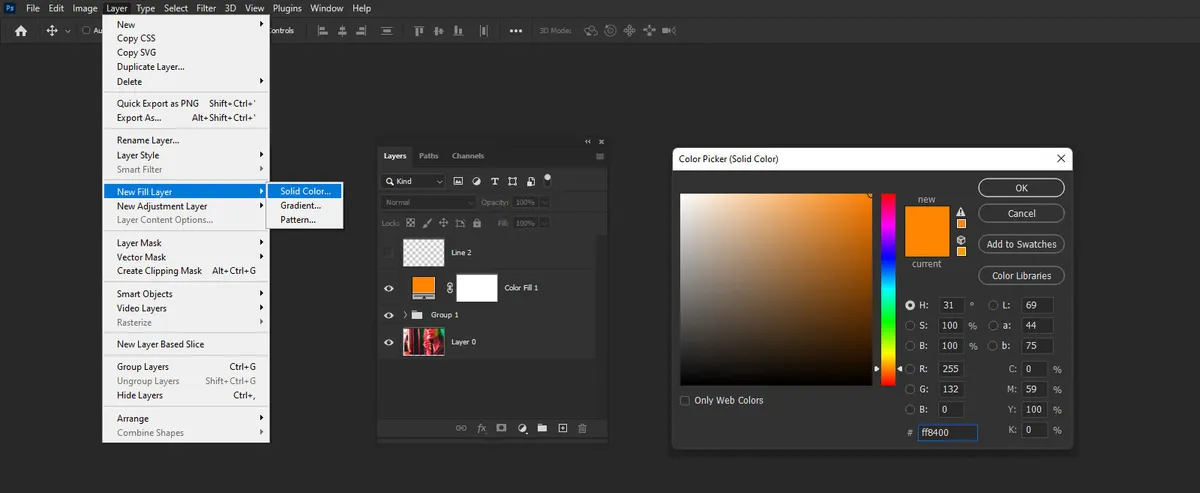Filter layers by shape layer icon

point(512,182)
